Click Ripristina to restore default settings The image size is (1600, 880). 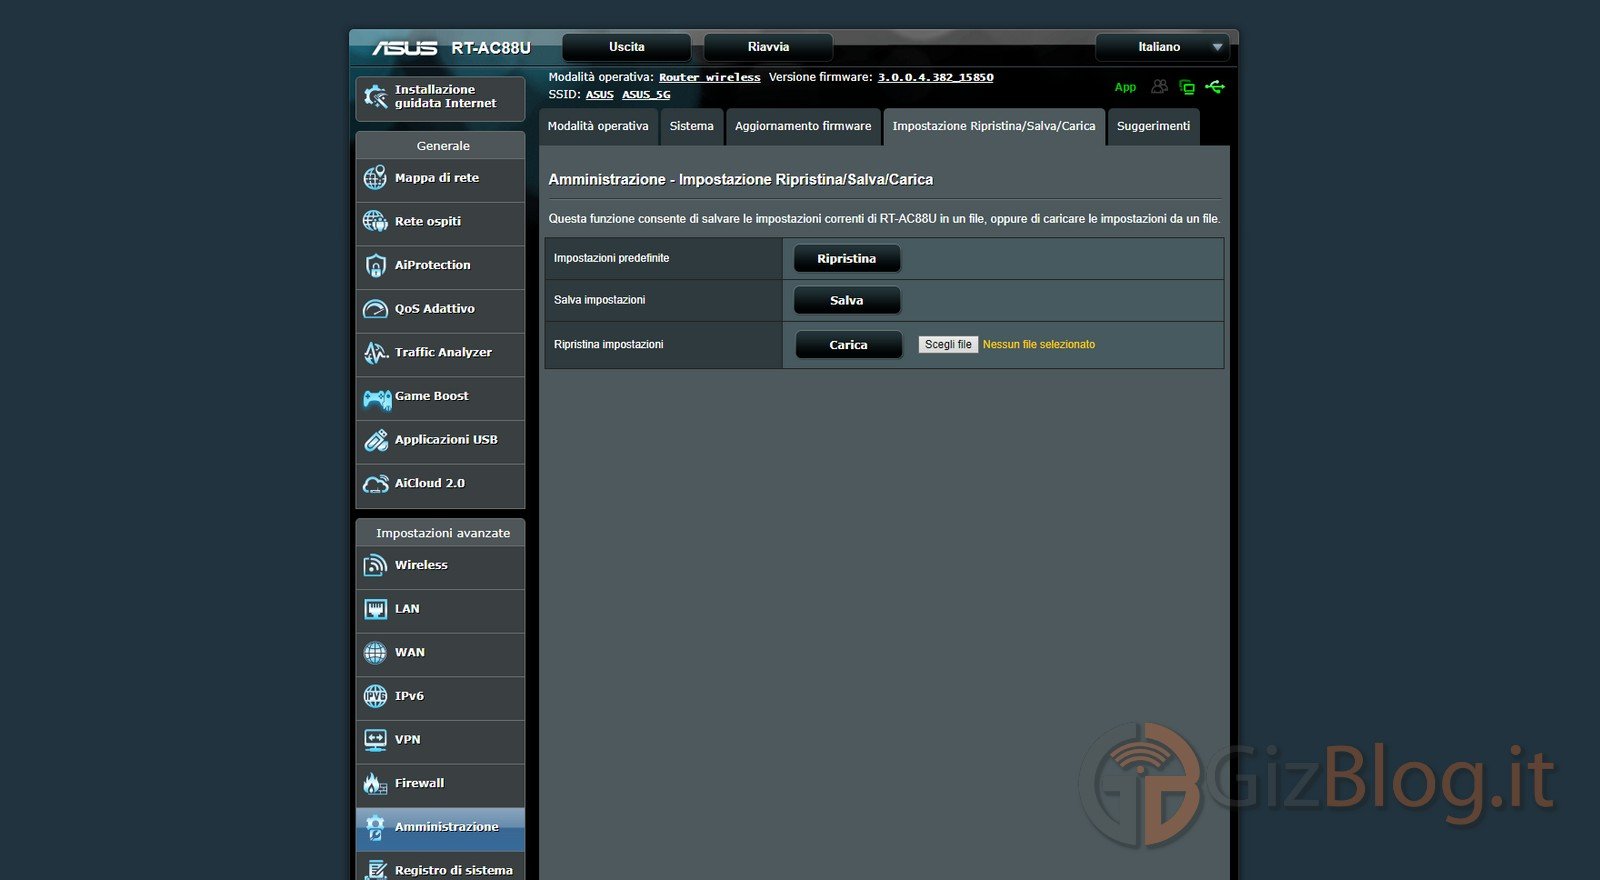coord(847,258)
